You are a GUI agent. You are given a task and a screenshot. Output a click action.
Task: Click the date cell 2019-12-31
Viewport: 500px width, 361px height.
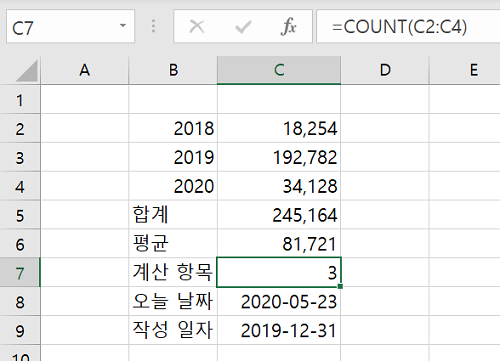(x=279, y=331)
